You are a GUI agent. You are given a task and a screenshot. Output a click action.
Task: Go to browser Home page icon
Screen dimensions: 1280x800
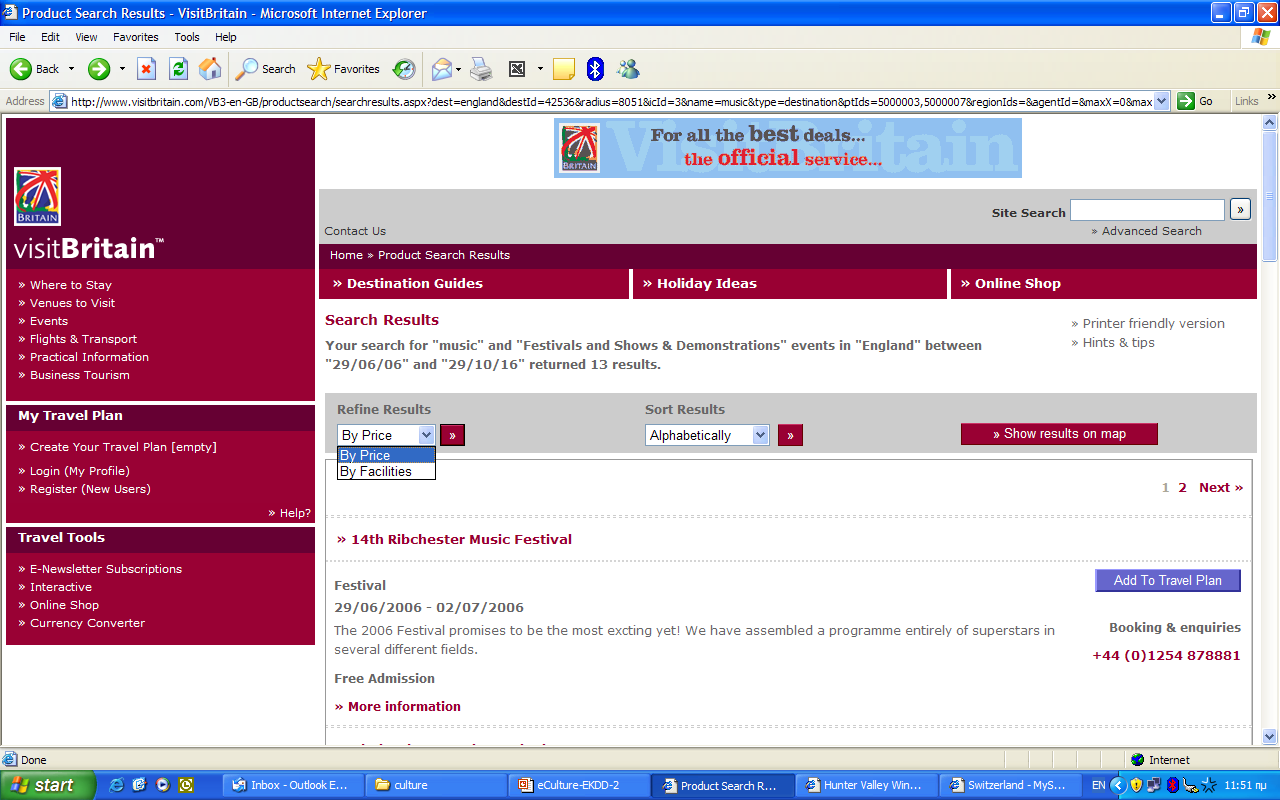click(x=210, y=69)
